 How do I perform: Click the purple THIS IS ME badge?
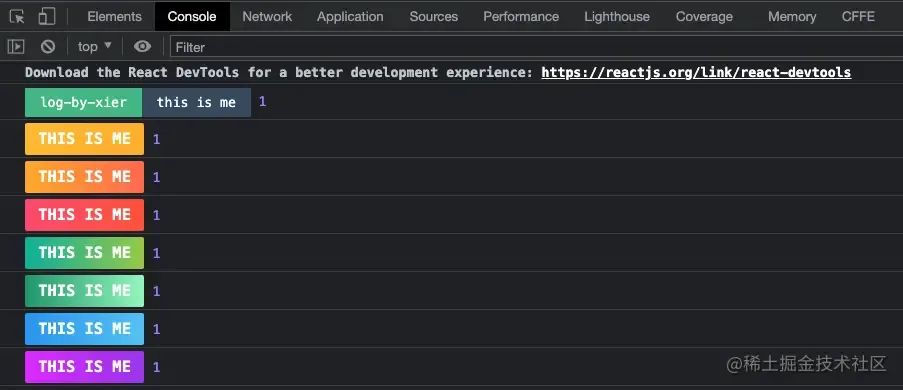pyautogui.click(x=85, y=367)
